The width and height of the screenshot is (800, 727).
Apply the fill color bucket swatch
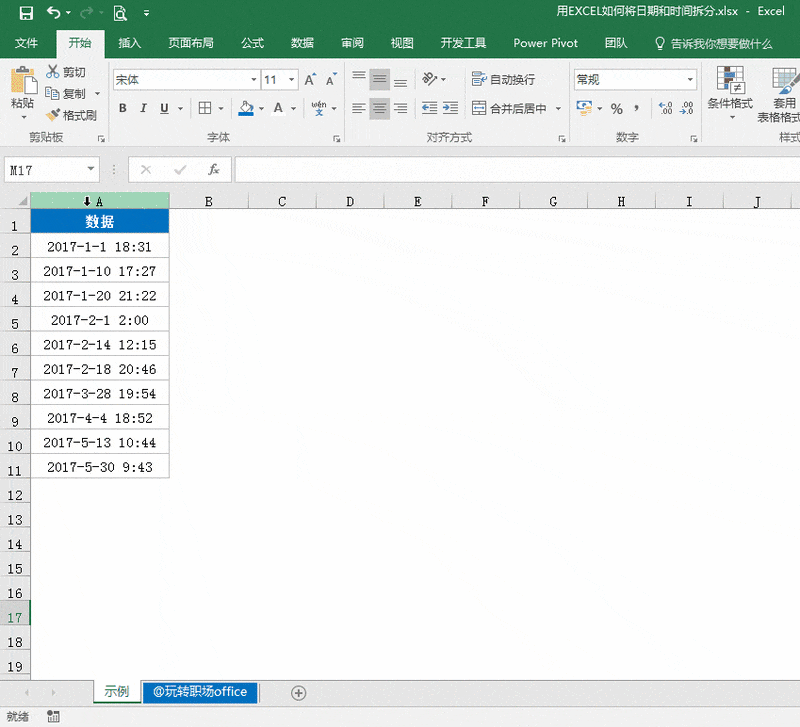[246, 108]
